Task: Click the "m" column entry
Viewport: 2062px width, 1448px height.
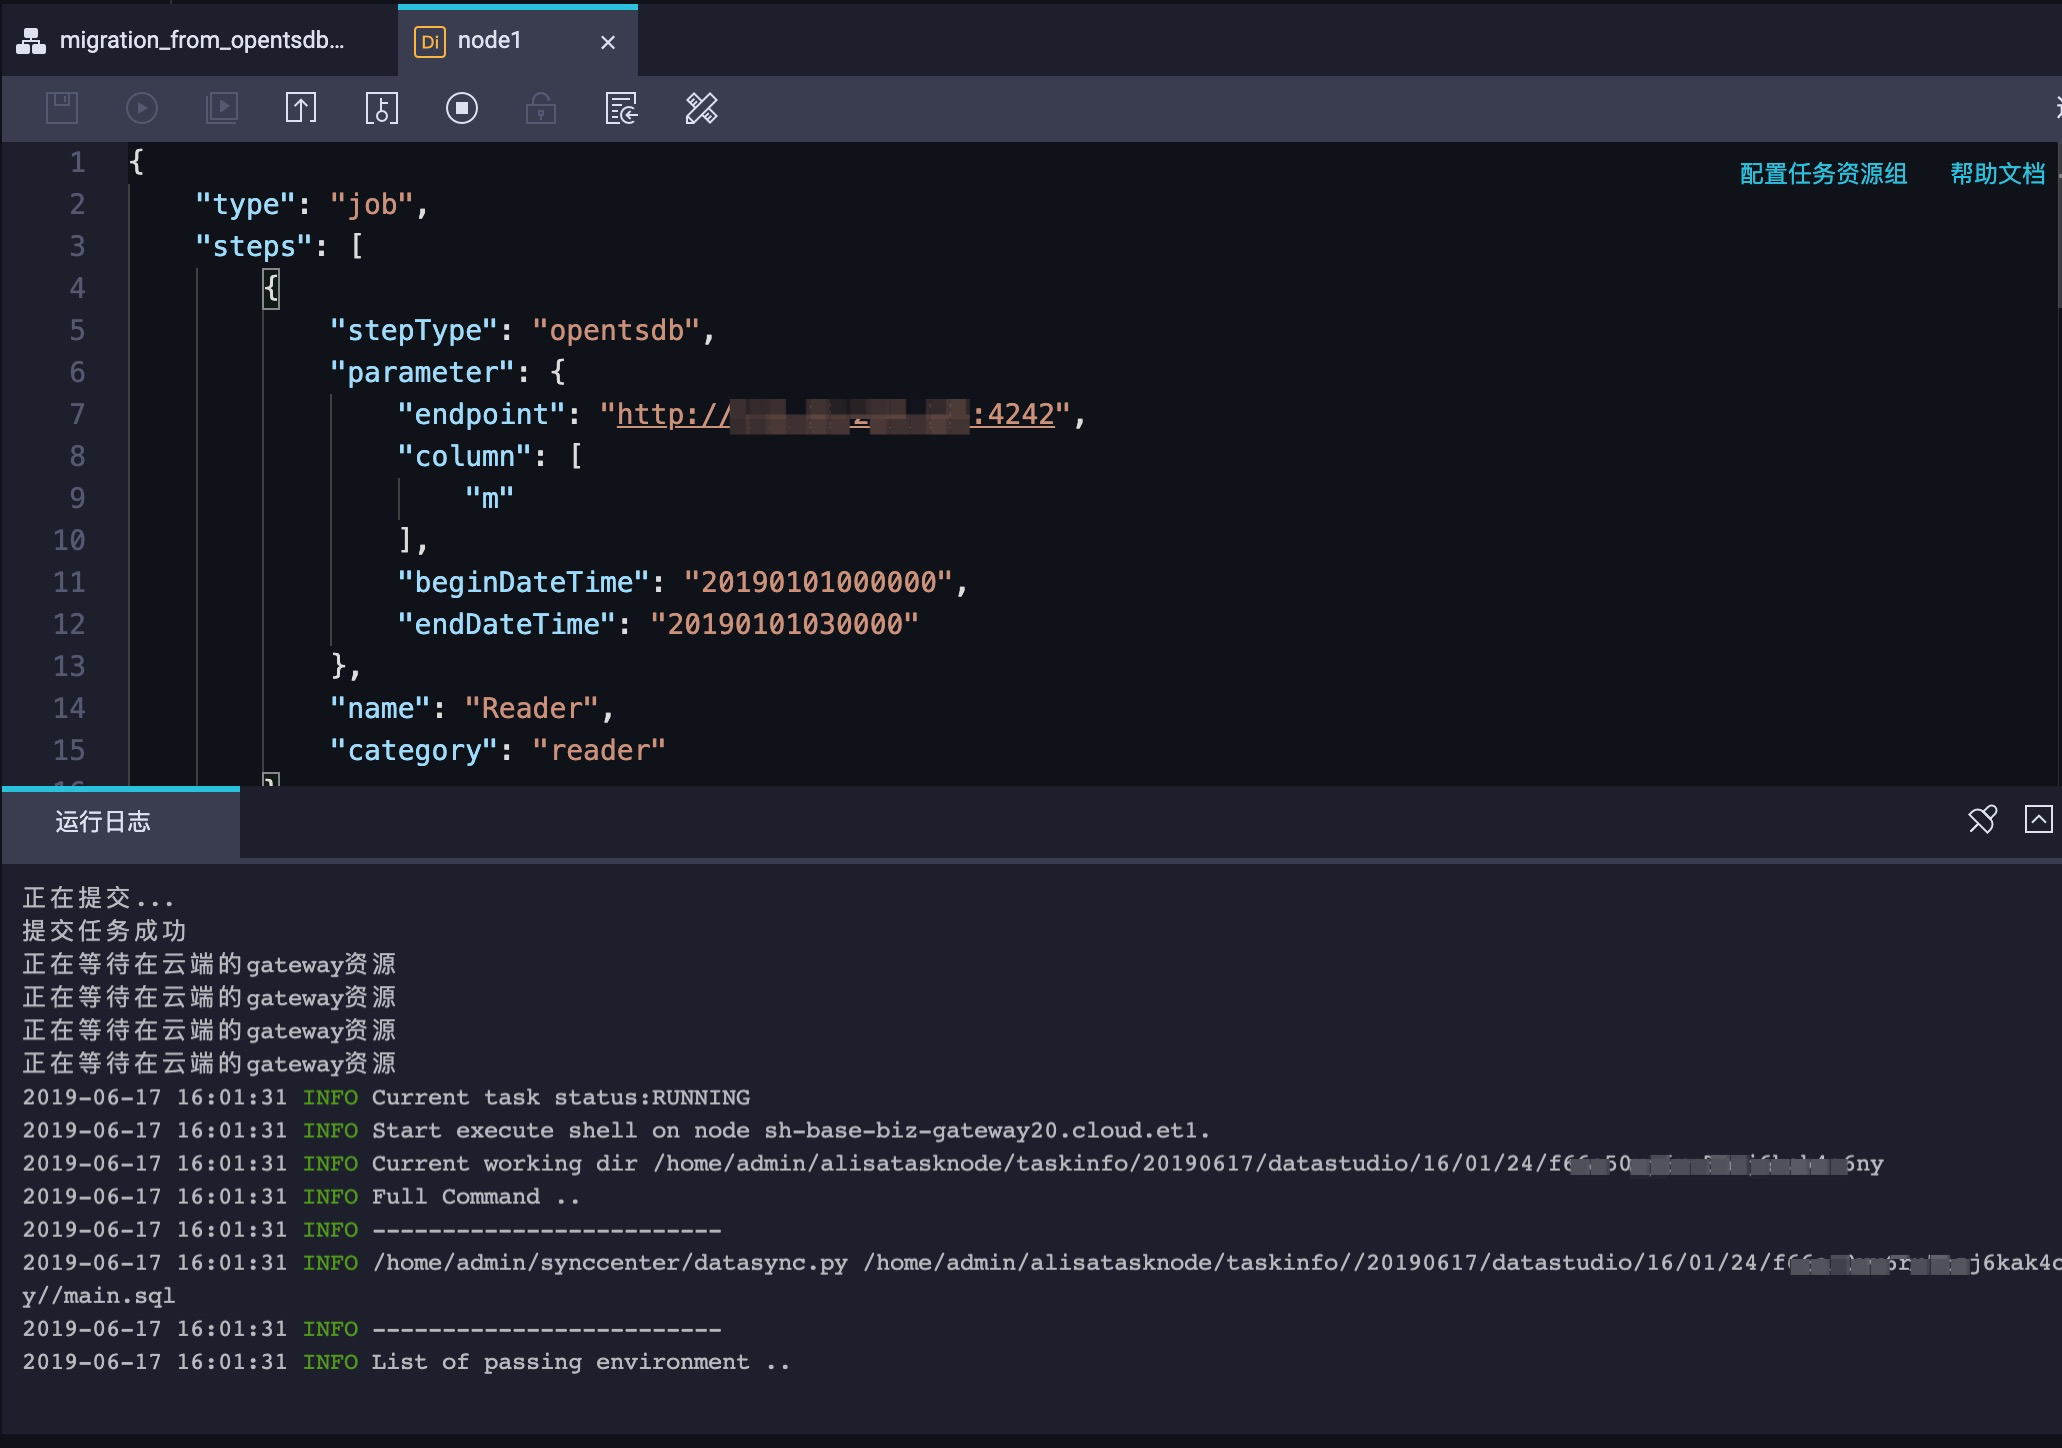Action: 490,498
